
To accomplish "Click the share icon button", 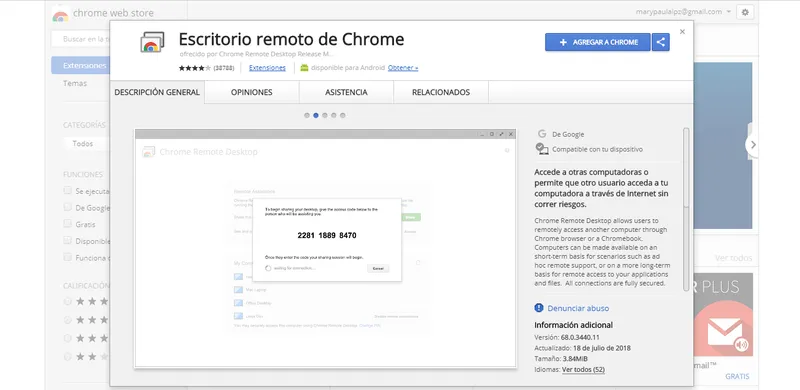I will click(661, 42).
